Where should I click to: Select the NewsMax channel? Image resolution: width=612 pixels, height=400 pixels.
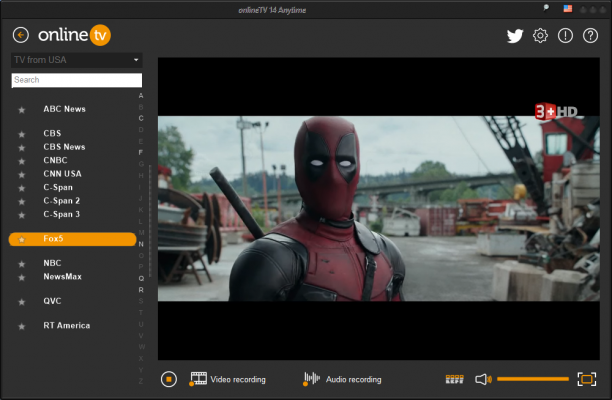coord(62,277)
